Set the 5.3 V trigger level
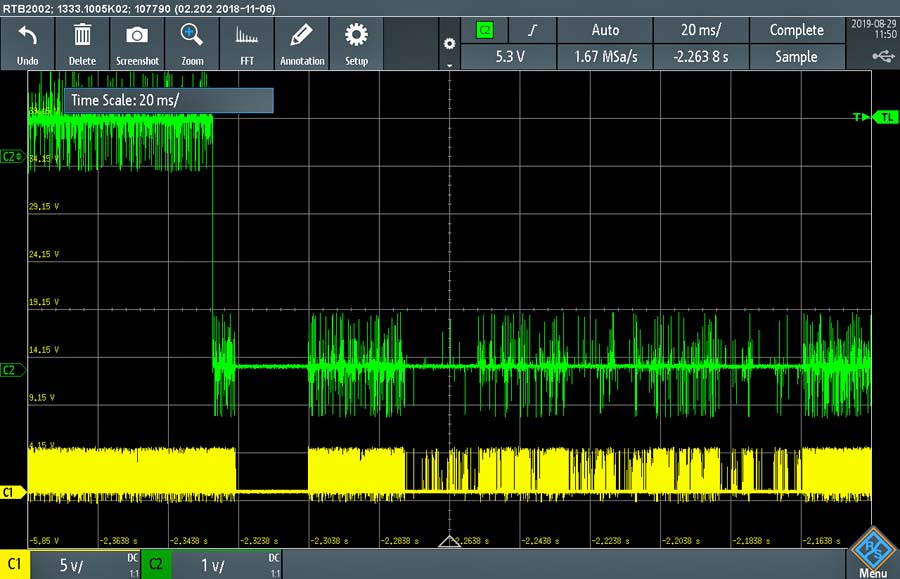 (509, 57)
